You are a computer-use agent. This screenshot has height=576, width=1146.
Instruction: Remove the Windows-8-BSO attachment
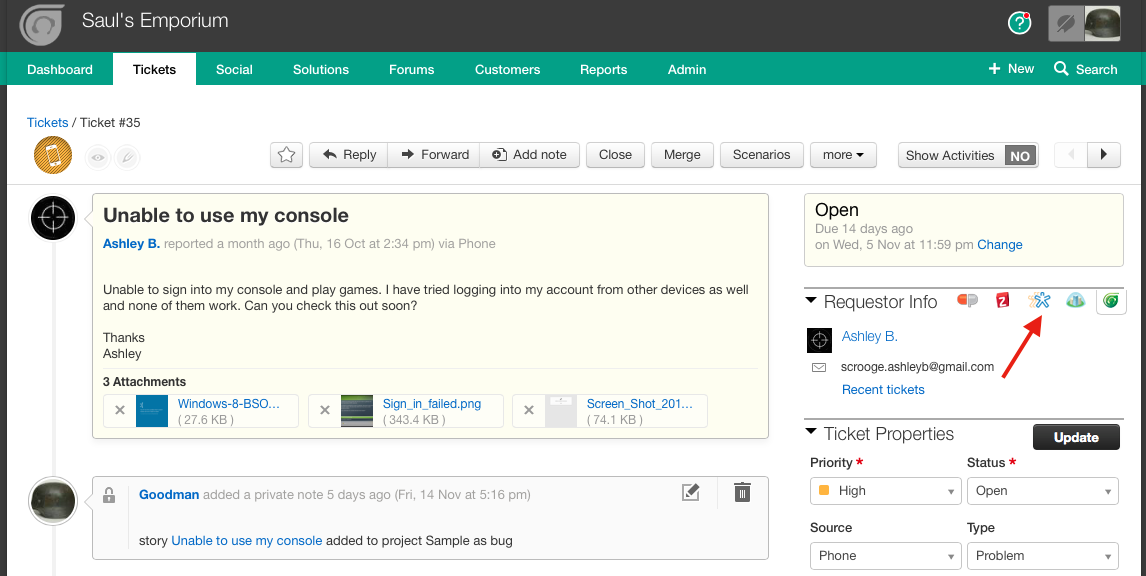point(120,411)
